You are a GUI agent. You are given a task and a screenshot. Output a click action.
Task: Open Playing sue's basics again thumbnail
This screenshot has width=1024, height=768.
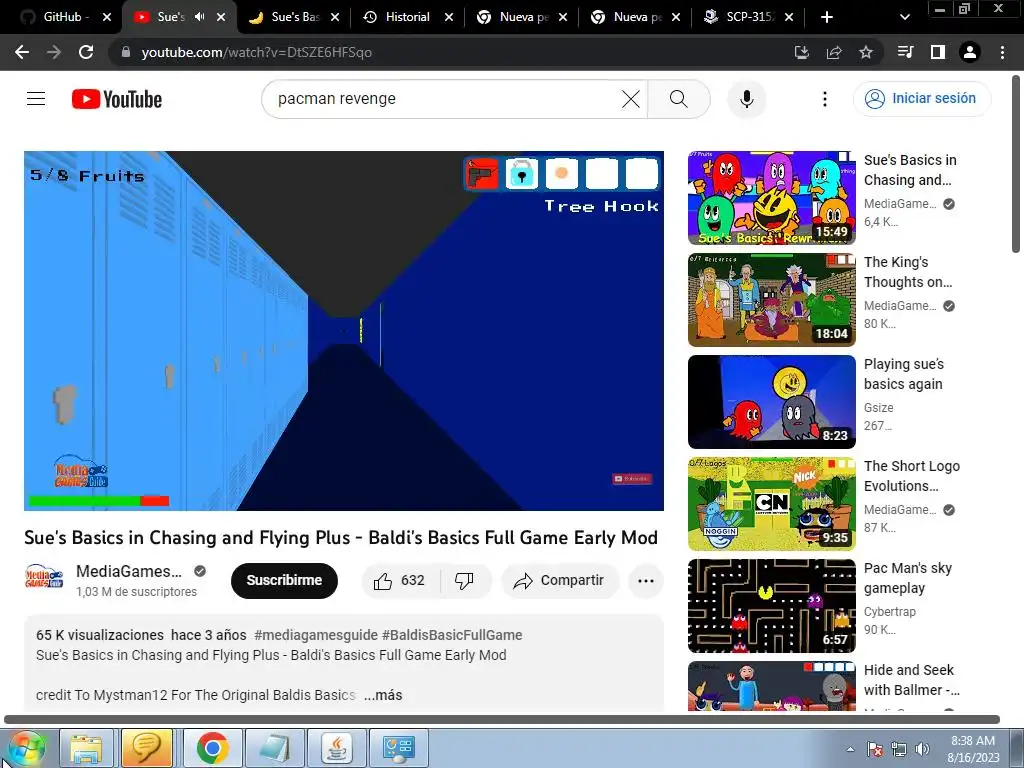click(x=772, y=402)
